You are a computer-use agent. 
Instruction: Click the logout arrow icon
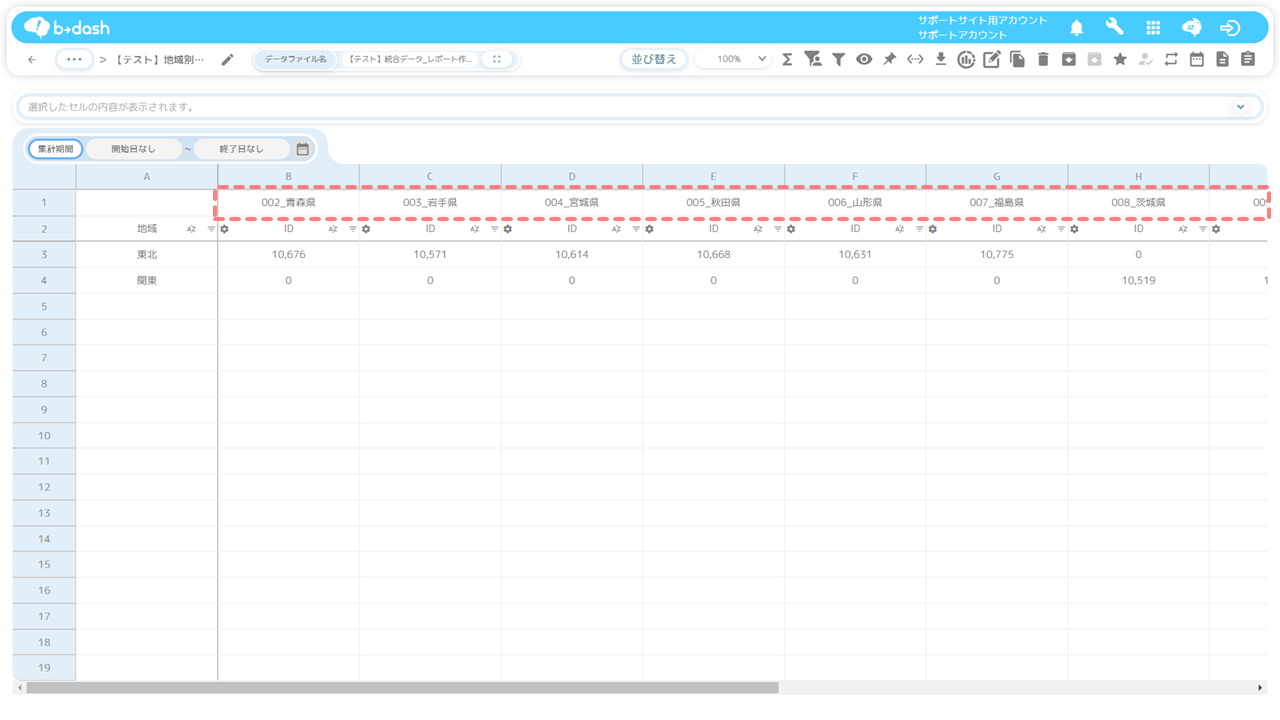click(1230, 28)
